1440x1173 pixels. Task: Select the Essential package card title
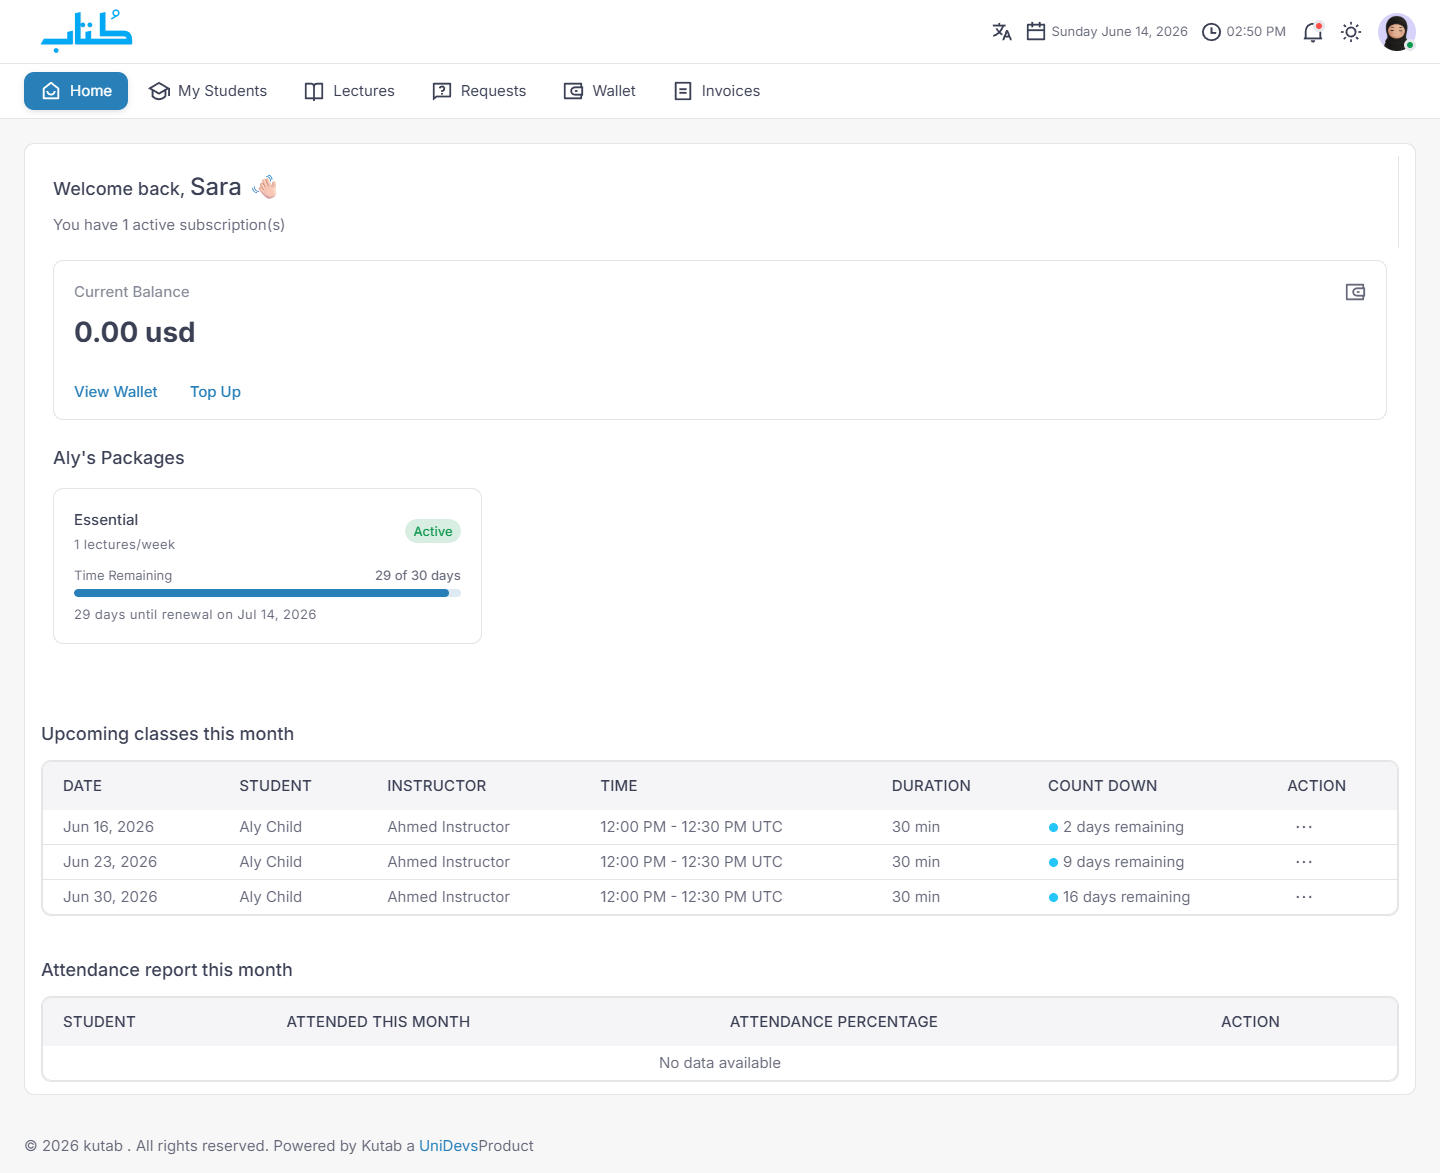click(x=106, y=520)
